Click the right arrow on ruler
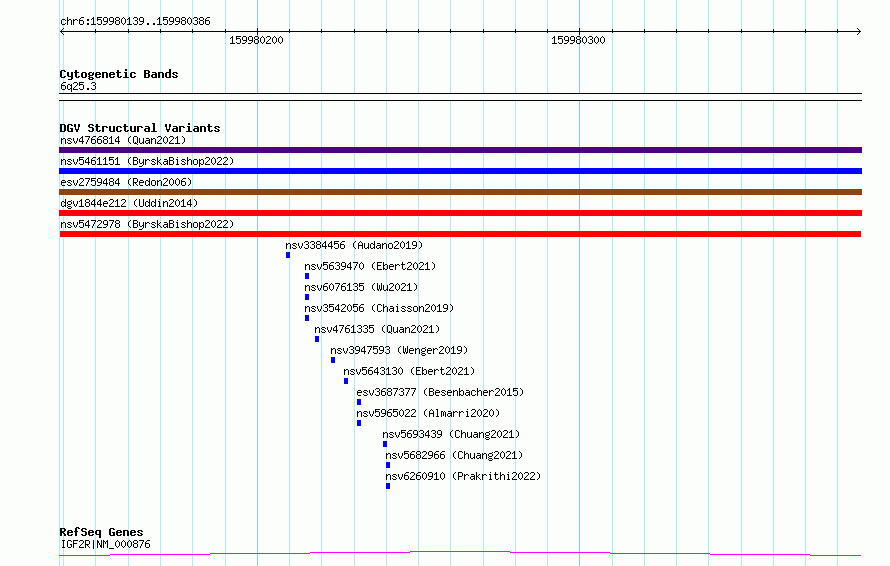The height and width of the screenshot is (566, 890). point(858,32)
